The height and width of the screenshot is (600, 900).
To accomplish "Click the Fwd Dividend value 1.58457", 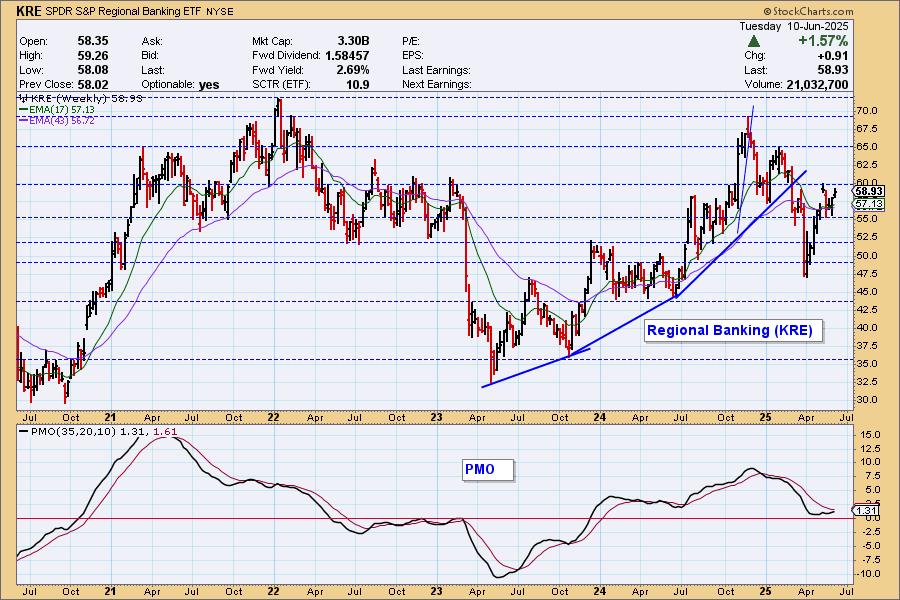I will point(347,56).
